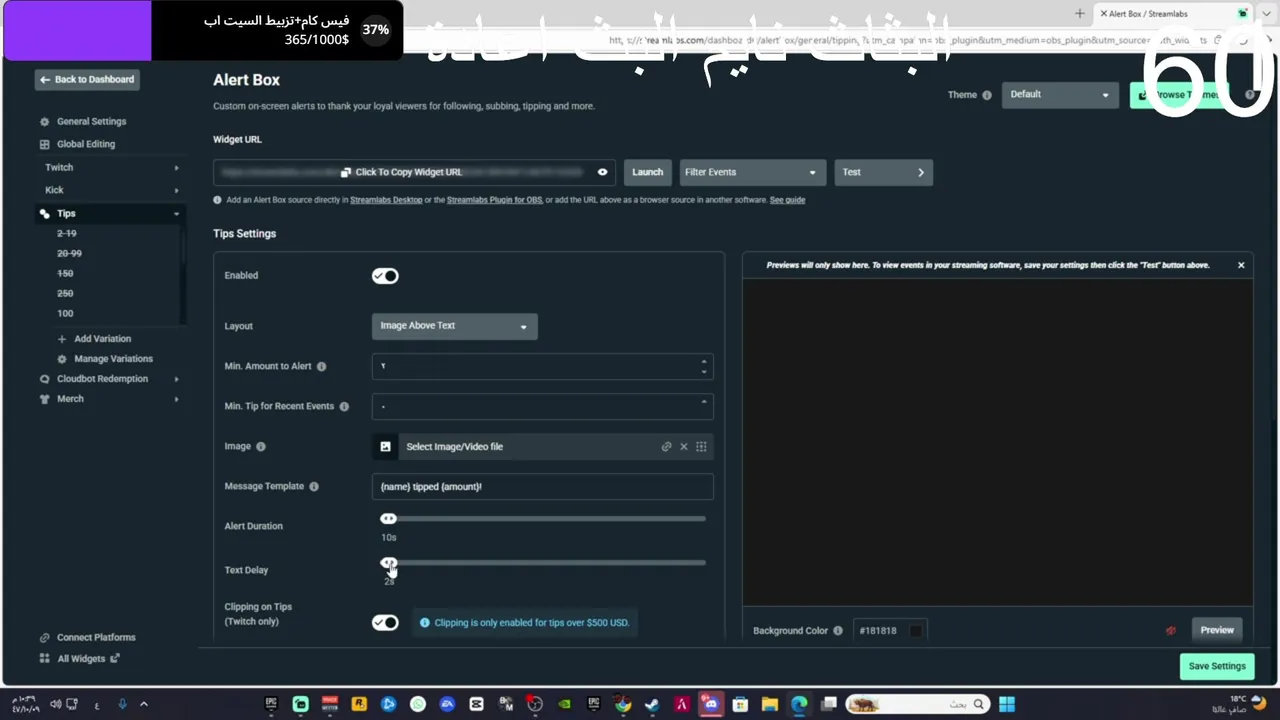Toggle Clipping on Tips switch
The image size is (1280, 720).
385,623
